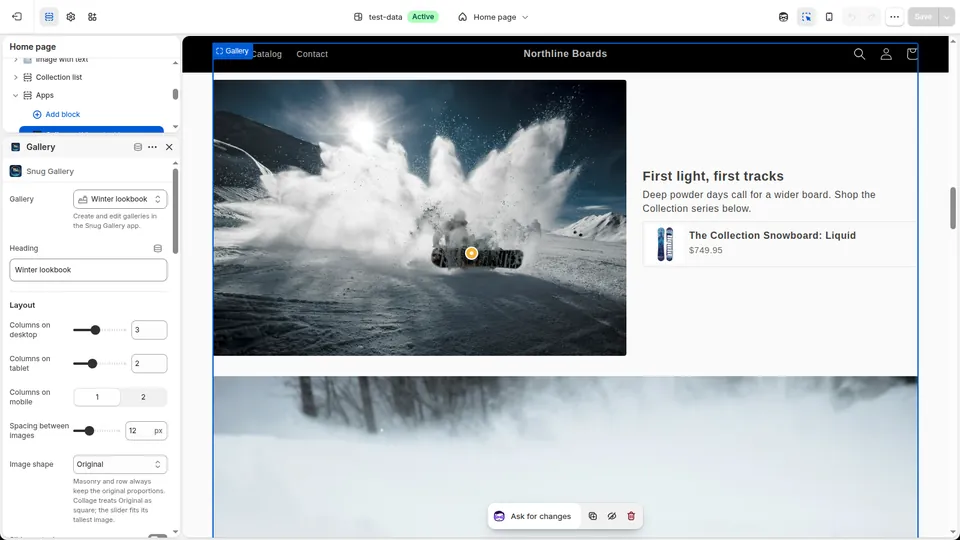Expand the Collection list section
The image size is (960, 540).
(15, 77)
